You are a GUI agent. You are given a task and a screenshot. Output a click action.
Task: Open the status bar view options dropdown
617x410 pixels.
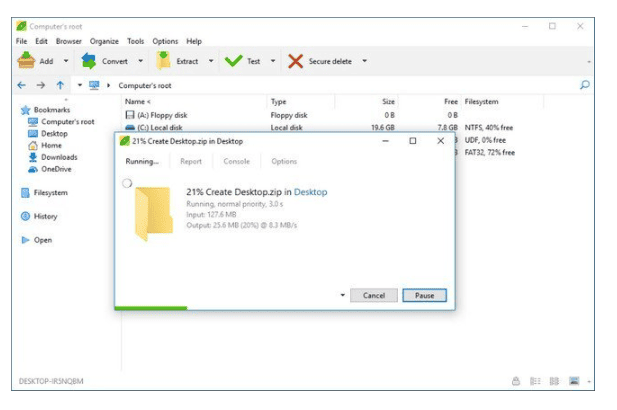[589, 381]
